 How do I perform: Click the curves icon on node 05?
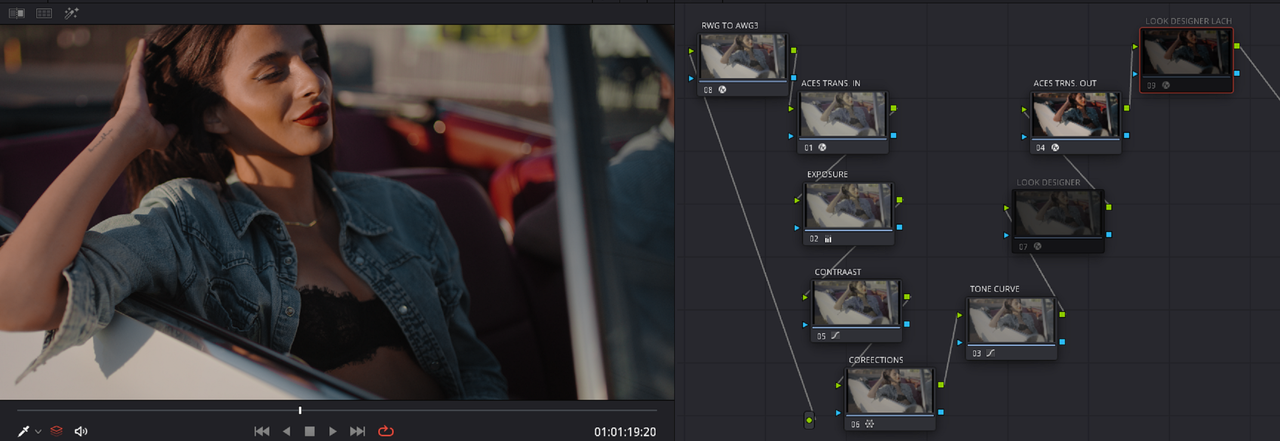point(835,335)
